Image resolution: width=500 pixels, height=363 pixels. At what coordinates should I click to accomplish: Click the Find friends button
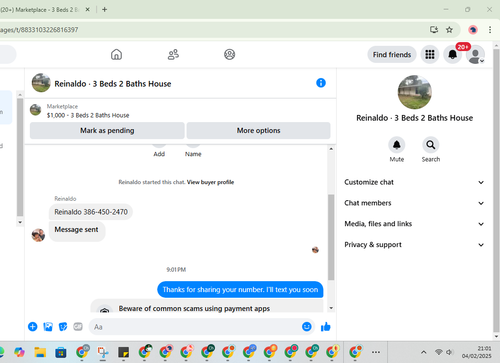pos(392,55)
